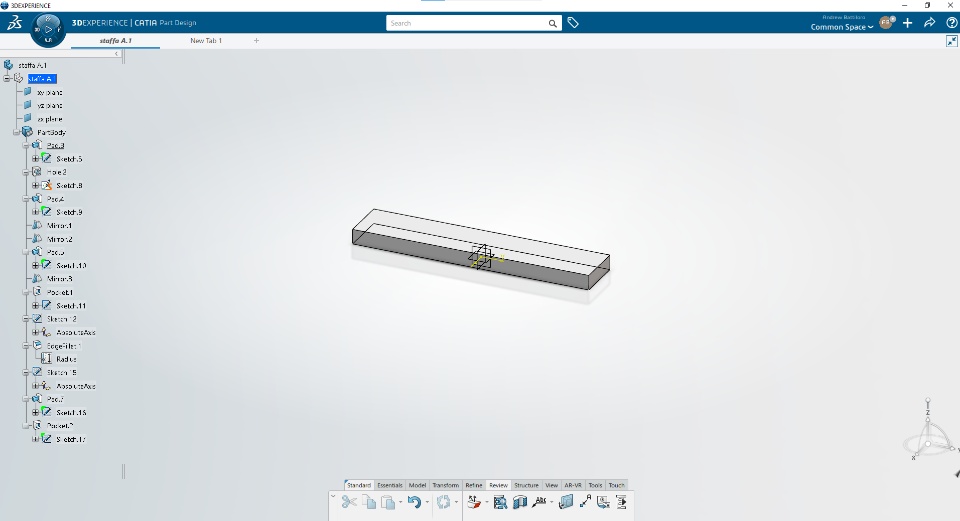
Task: Open the Paste options dropdown arrow
Action: [x=400, y=503]
